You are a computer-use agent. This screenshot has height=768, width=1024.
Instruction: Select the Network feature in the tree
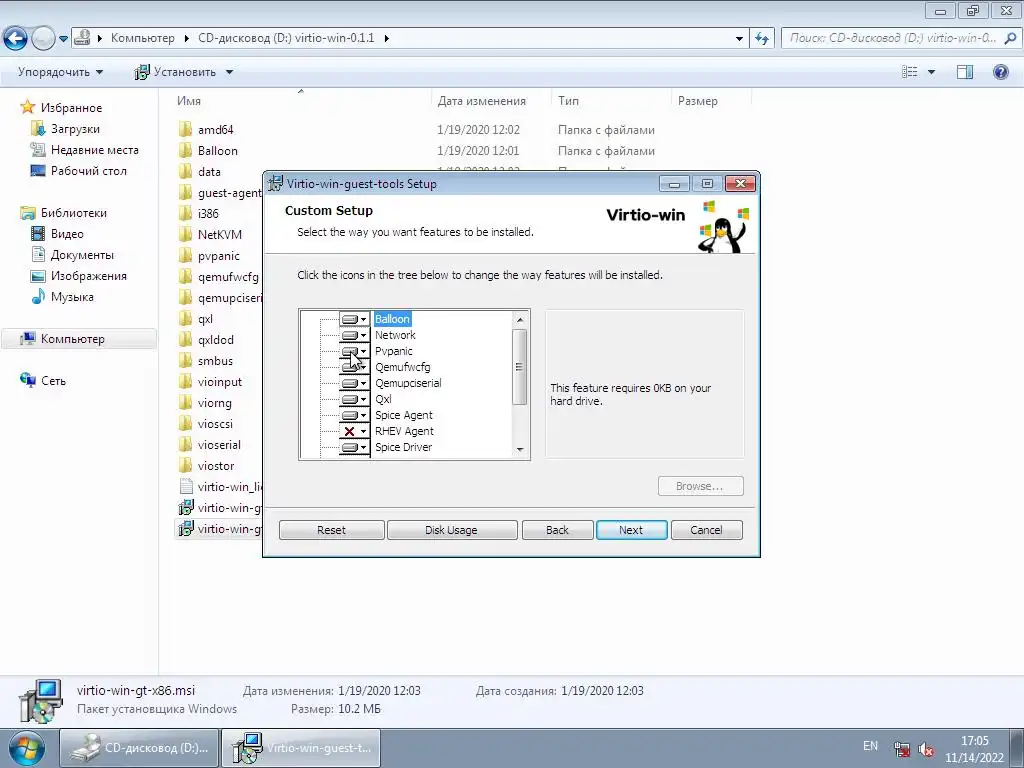(395, 335)
